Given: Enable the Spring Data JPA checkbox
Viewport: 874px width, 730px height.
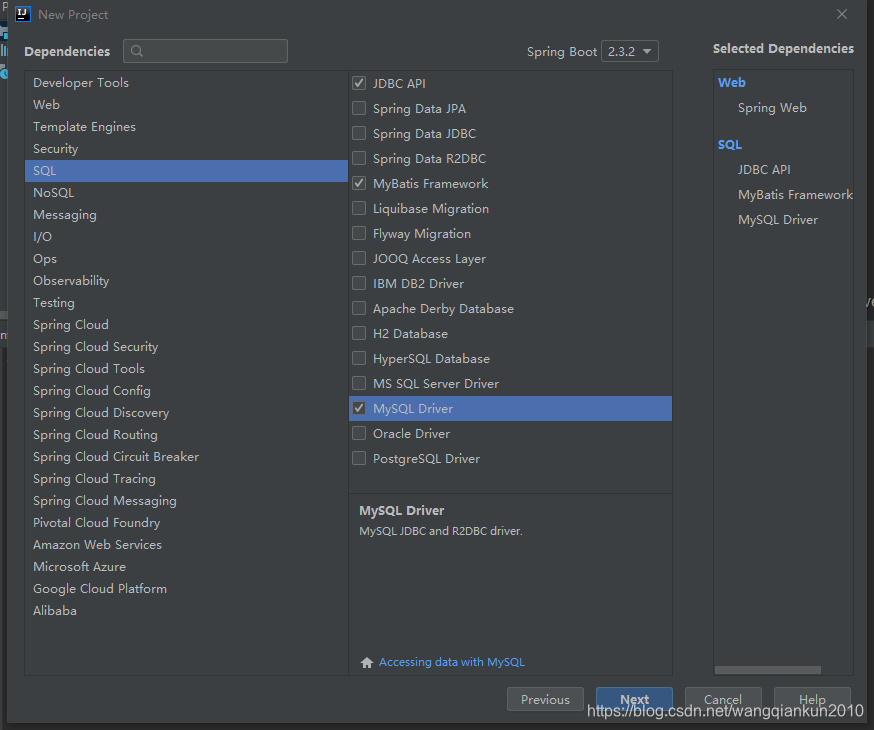Looking at the screenshot, I should pos(359,108).
